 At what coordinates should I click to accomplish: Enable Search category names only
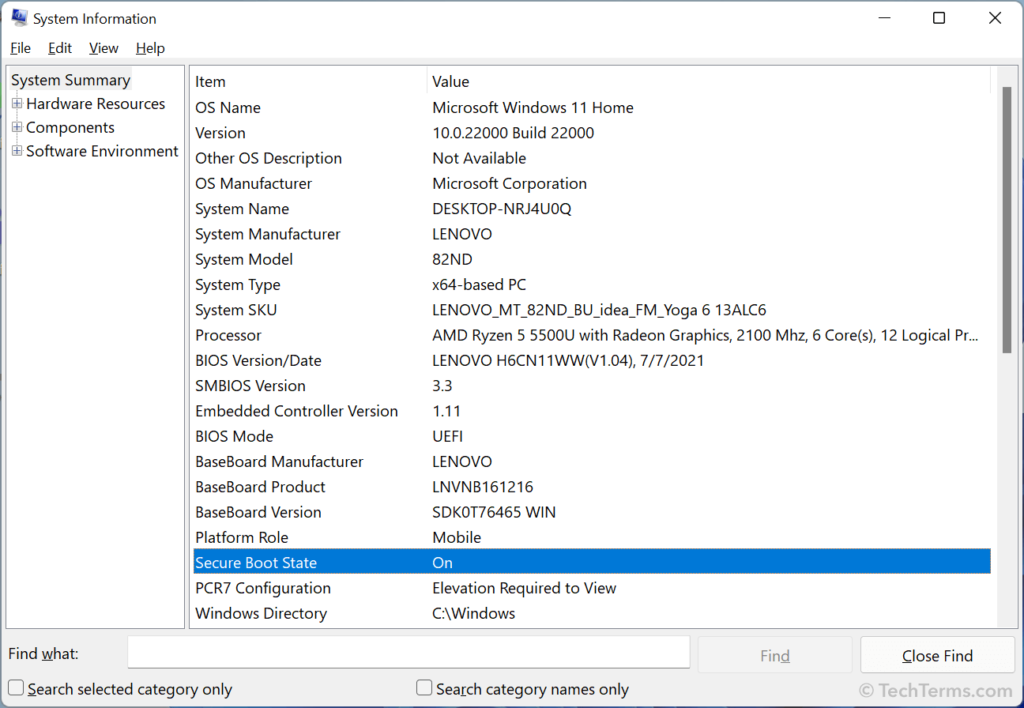click(x=424, y=688)
